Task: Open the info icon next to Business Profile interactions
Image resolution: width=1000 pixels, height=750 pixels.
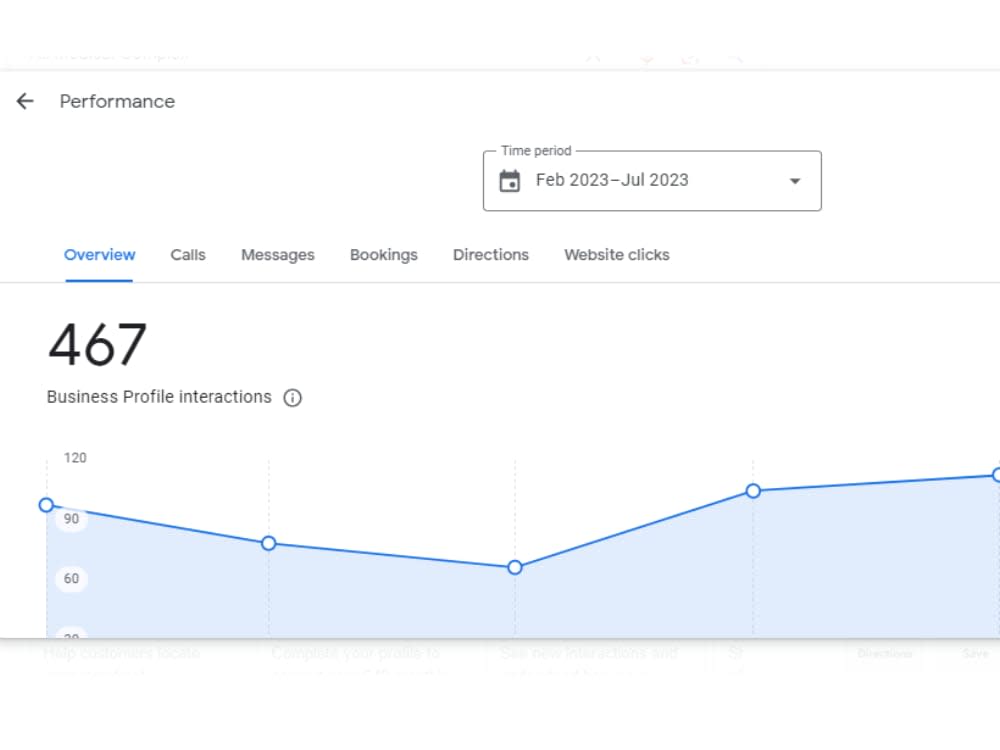Action: [x=292, y=397]
